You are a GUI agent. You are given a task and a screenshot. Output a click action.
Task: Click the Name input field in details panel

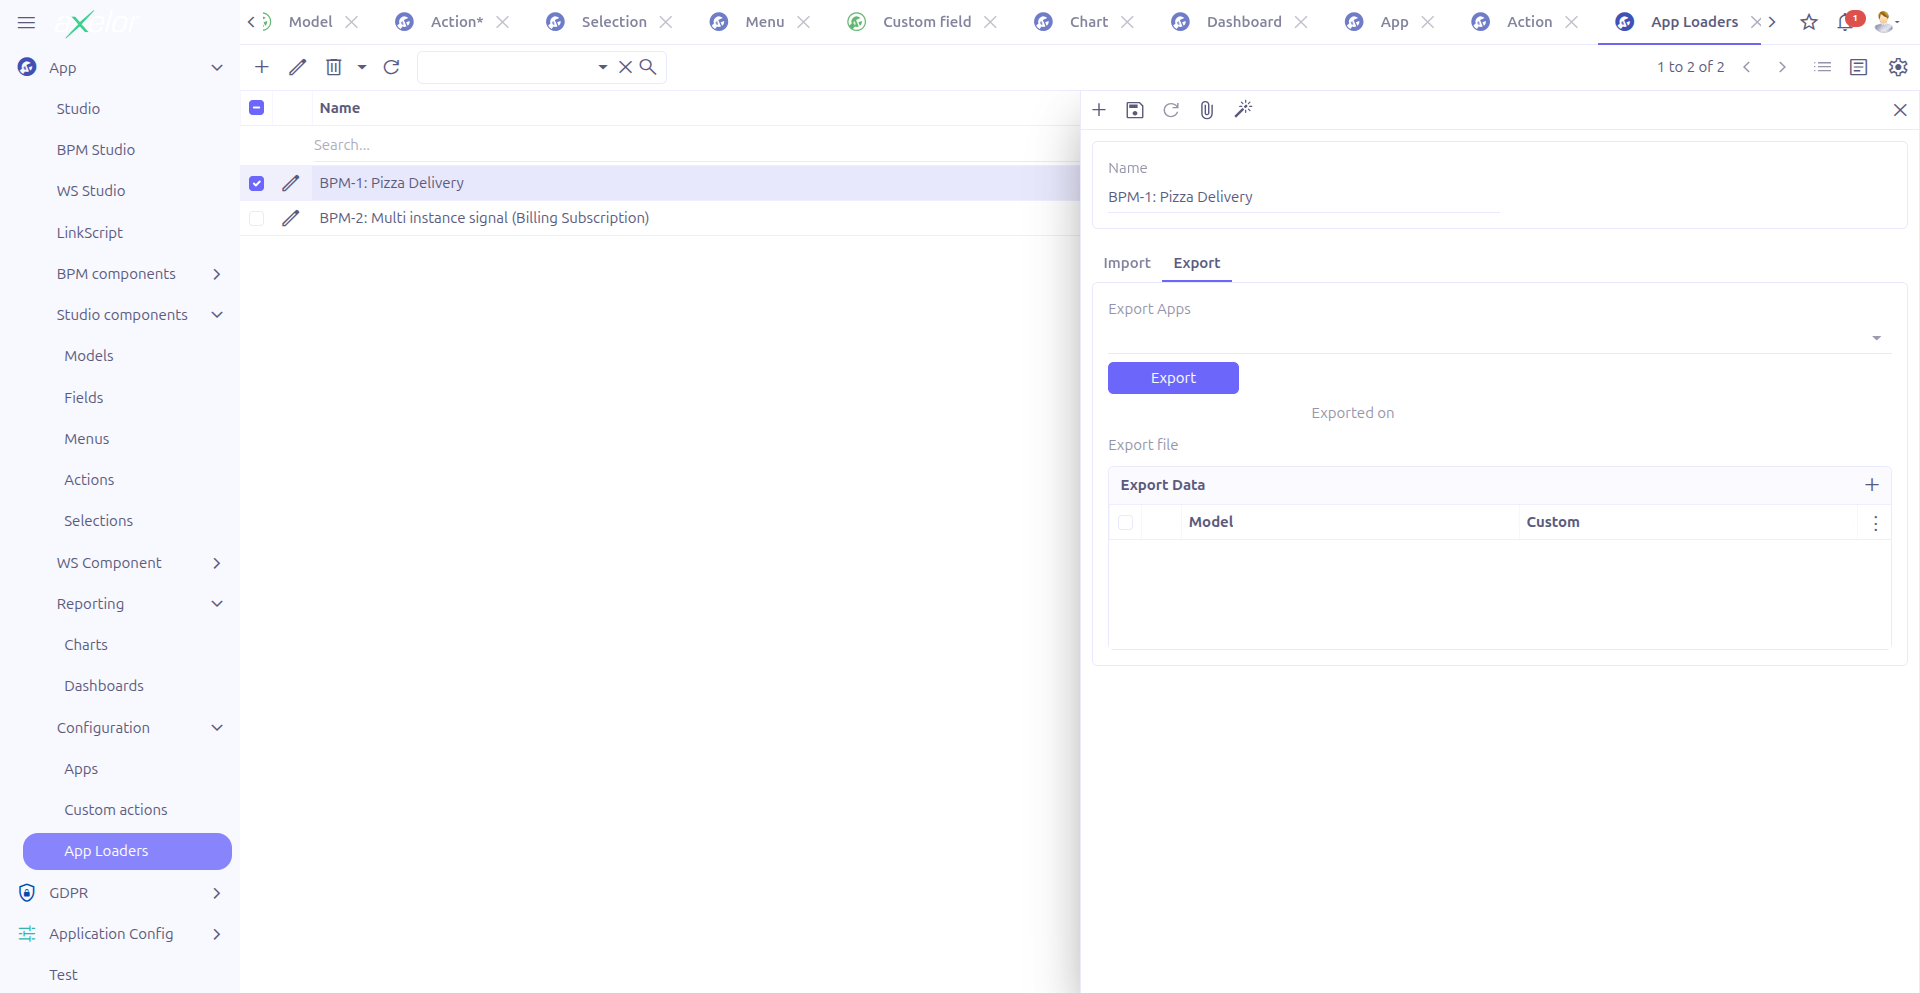pos(1303,197)
